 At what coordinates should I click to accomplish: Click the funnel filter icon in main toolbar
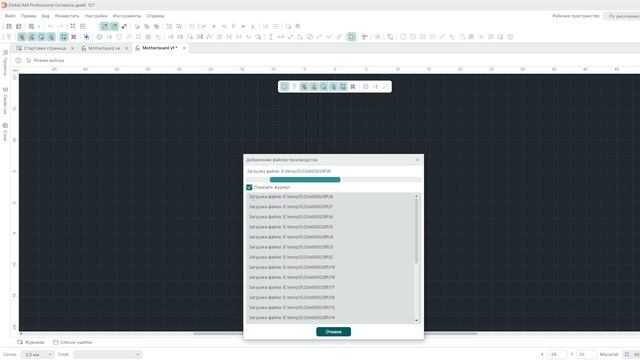pos(9,37)
